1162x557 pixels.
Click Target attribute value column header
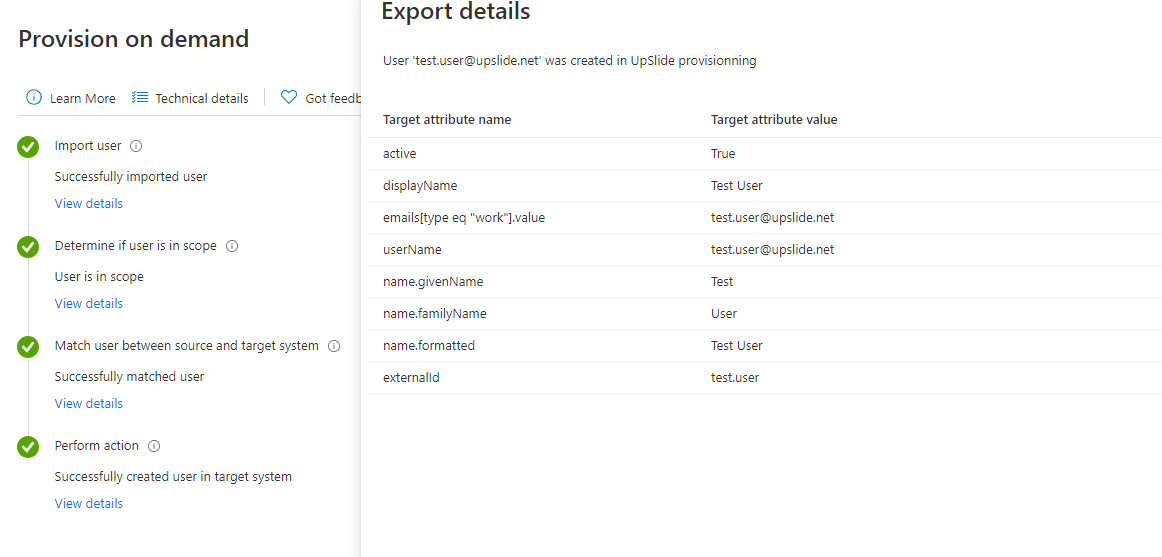click(x=774, y=119)
